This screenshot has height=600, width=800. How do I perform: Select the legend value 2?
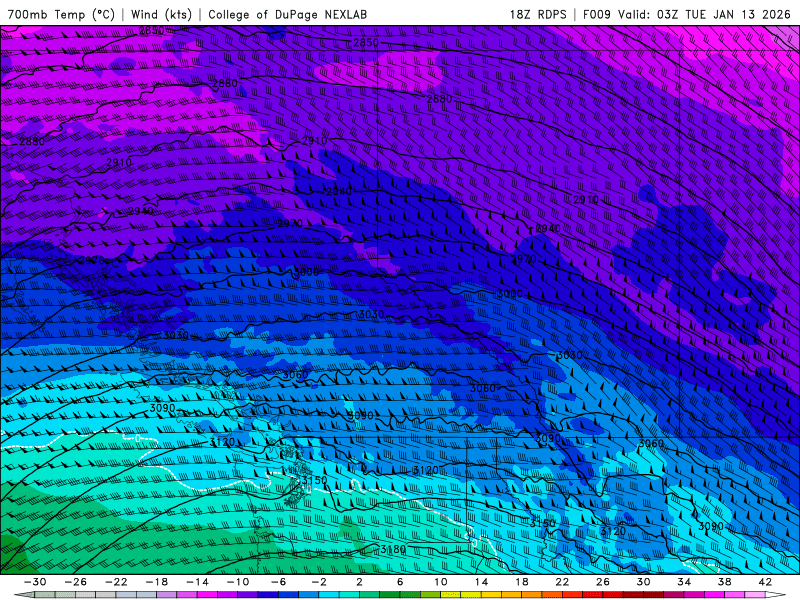[x=359, y=582]
